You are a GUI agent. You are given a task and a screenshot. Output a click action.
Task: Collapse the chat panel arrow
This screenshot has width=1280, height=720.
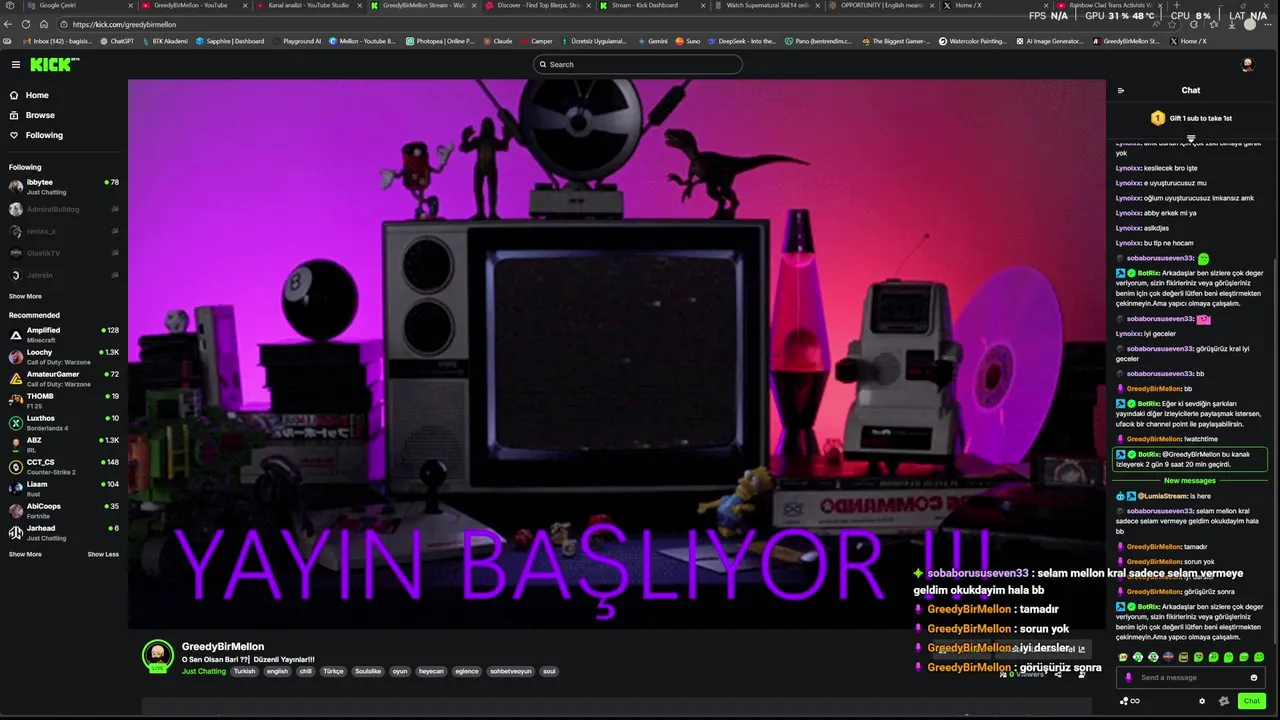(x=1121, y=90)
